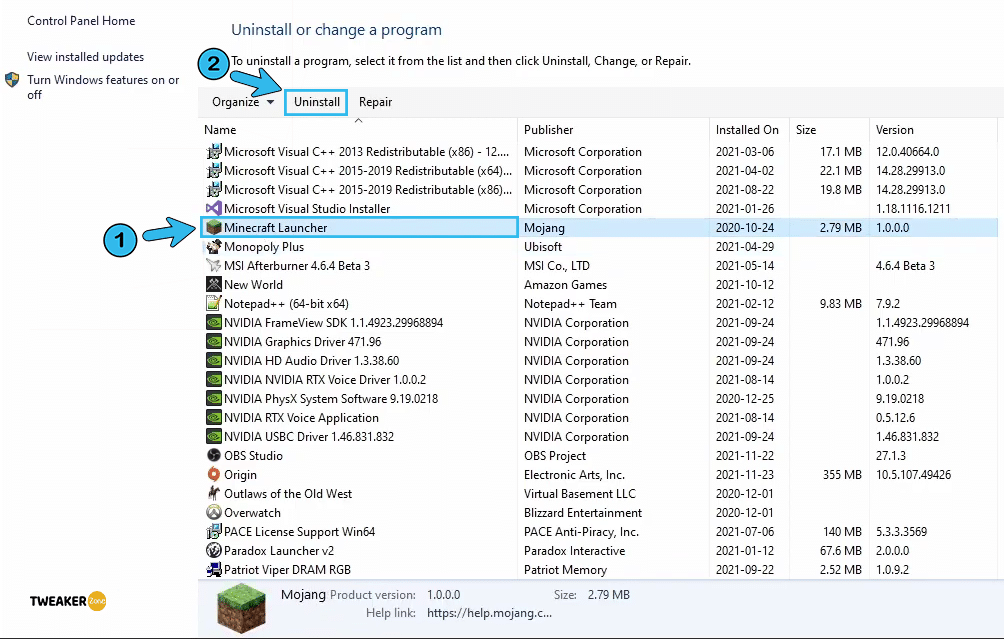Viewport: 1004px width, 639px height.
Task: Click the MSI Afterburner icon
Action: (214, 266)
